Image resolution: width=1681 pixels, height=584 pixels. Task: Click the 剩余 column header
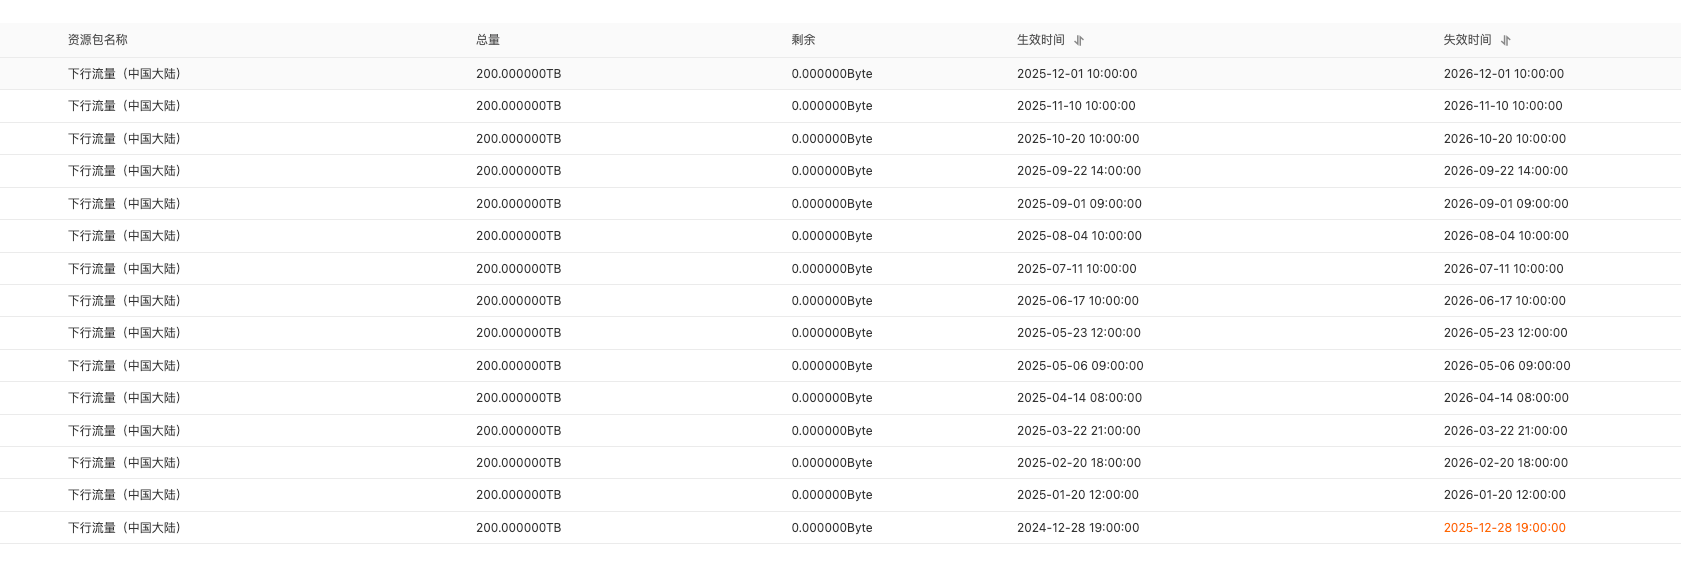click(x=803, y=40)
